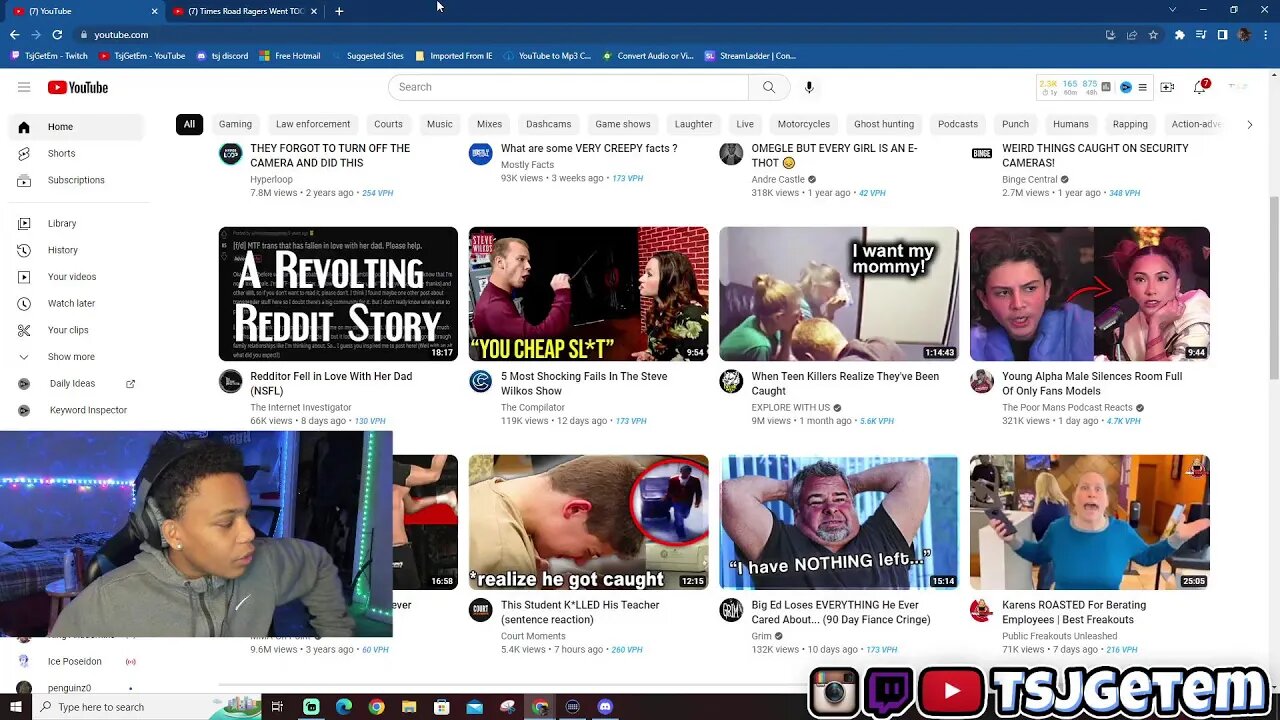The height and width of the screenshot is (720, 1280).
Task: Select the Gaming filter chip
Action: tap(235, 124)
